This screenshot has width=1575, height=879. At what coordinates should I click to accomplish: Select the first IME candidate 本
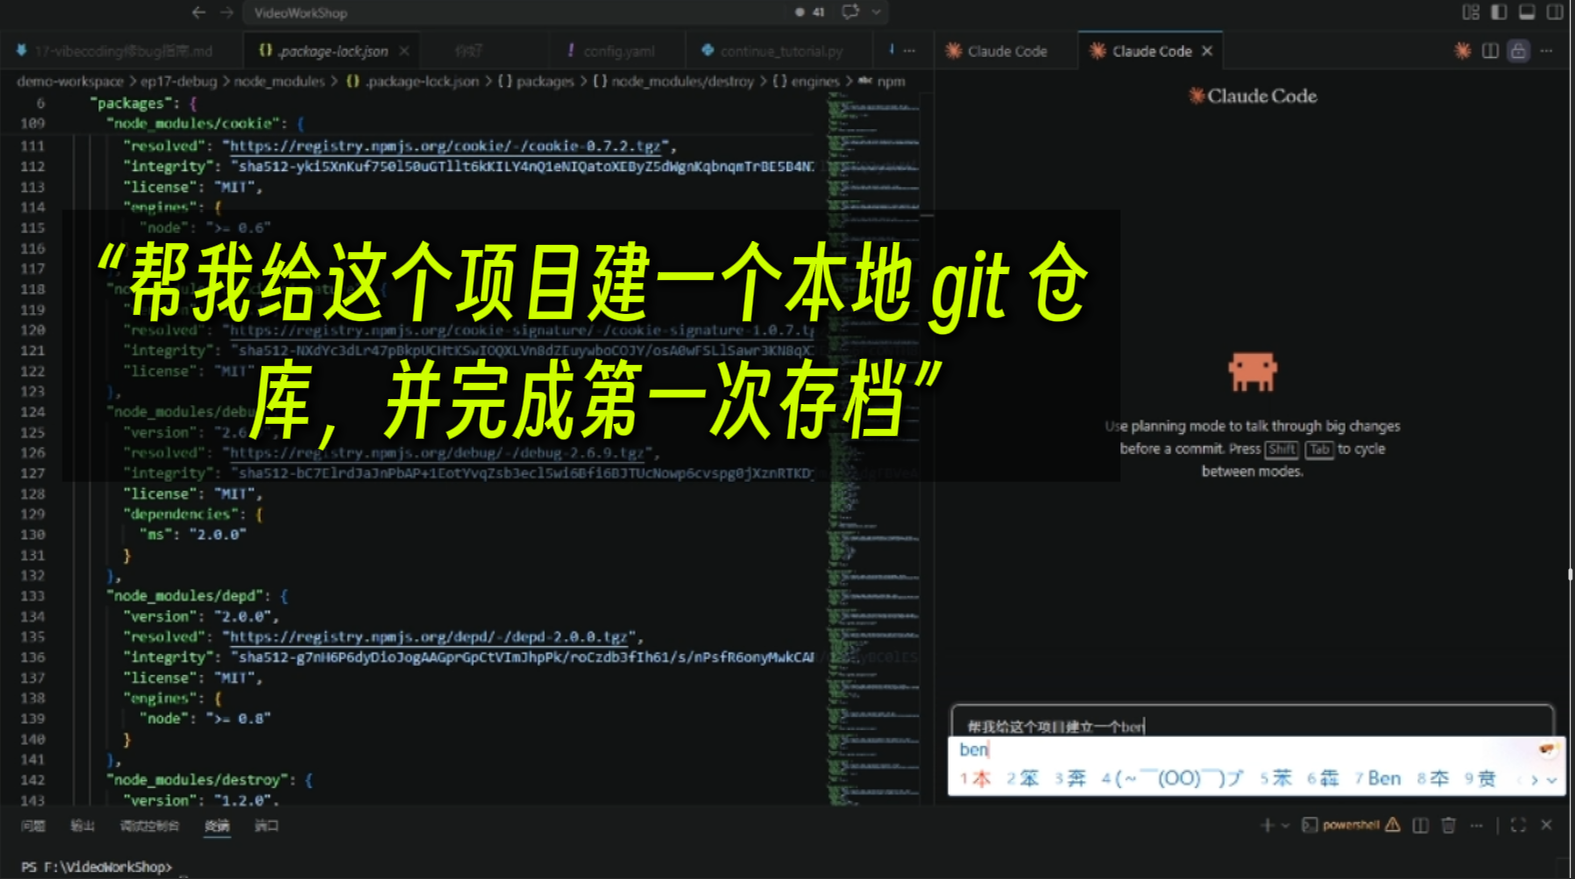pos(976,778)
